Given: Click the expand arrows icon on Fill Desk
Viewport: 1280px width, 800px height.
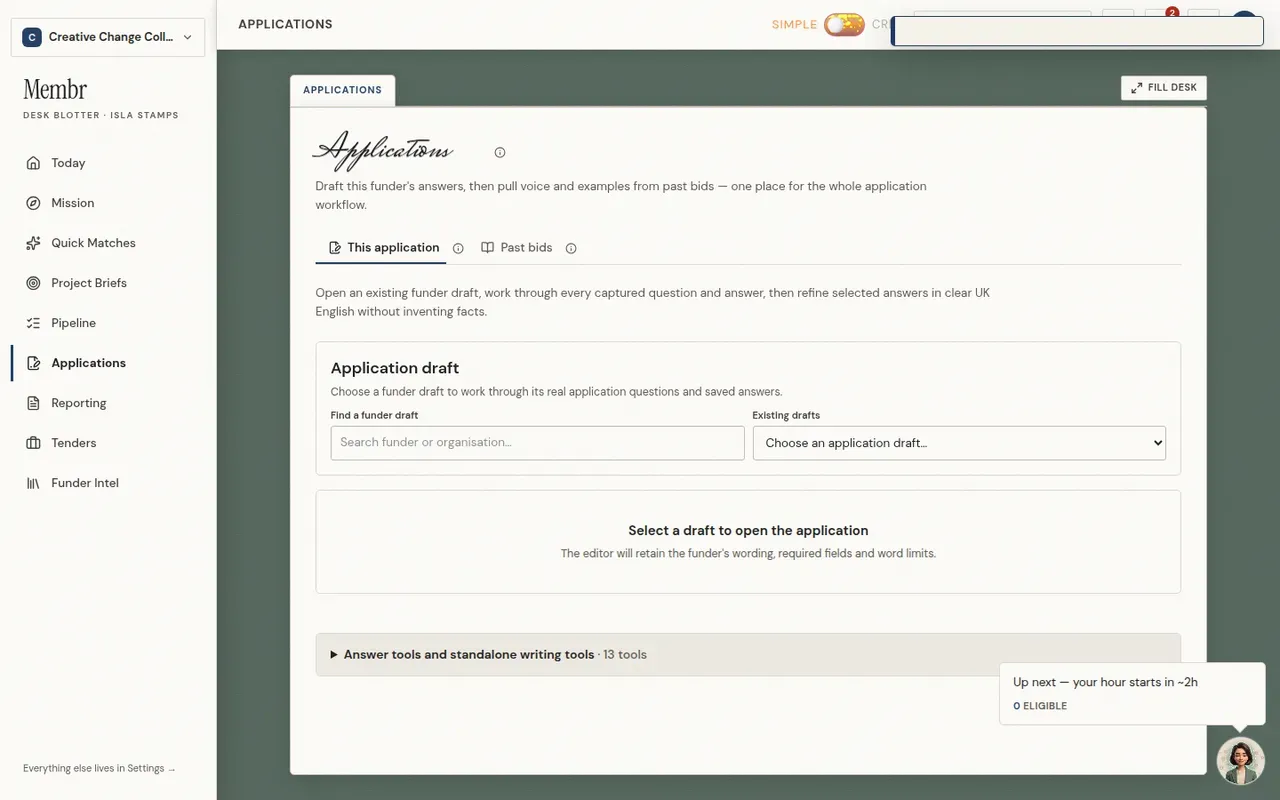Looking at the screenshot, I should tap(1136, 88).
